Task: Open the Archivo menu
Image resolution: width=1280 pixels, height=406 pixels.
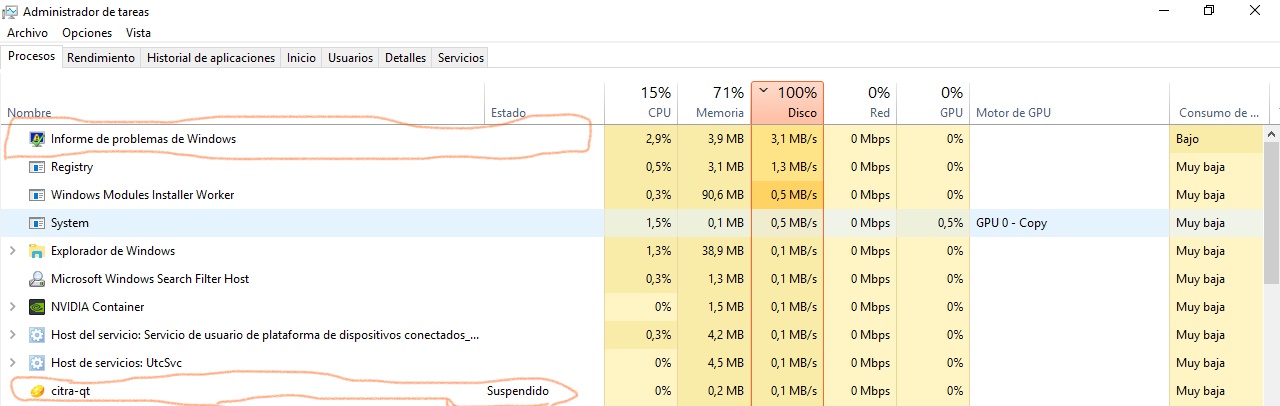Action: (x=27, y=33)
